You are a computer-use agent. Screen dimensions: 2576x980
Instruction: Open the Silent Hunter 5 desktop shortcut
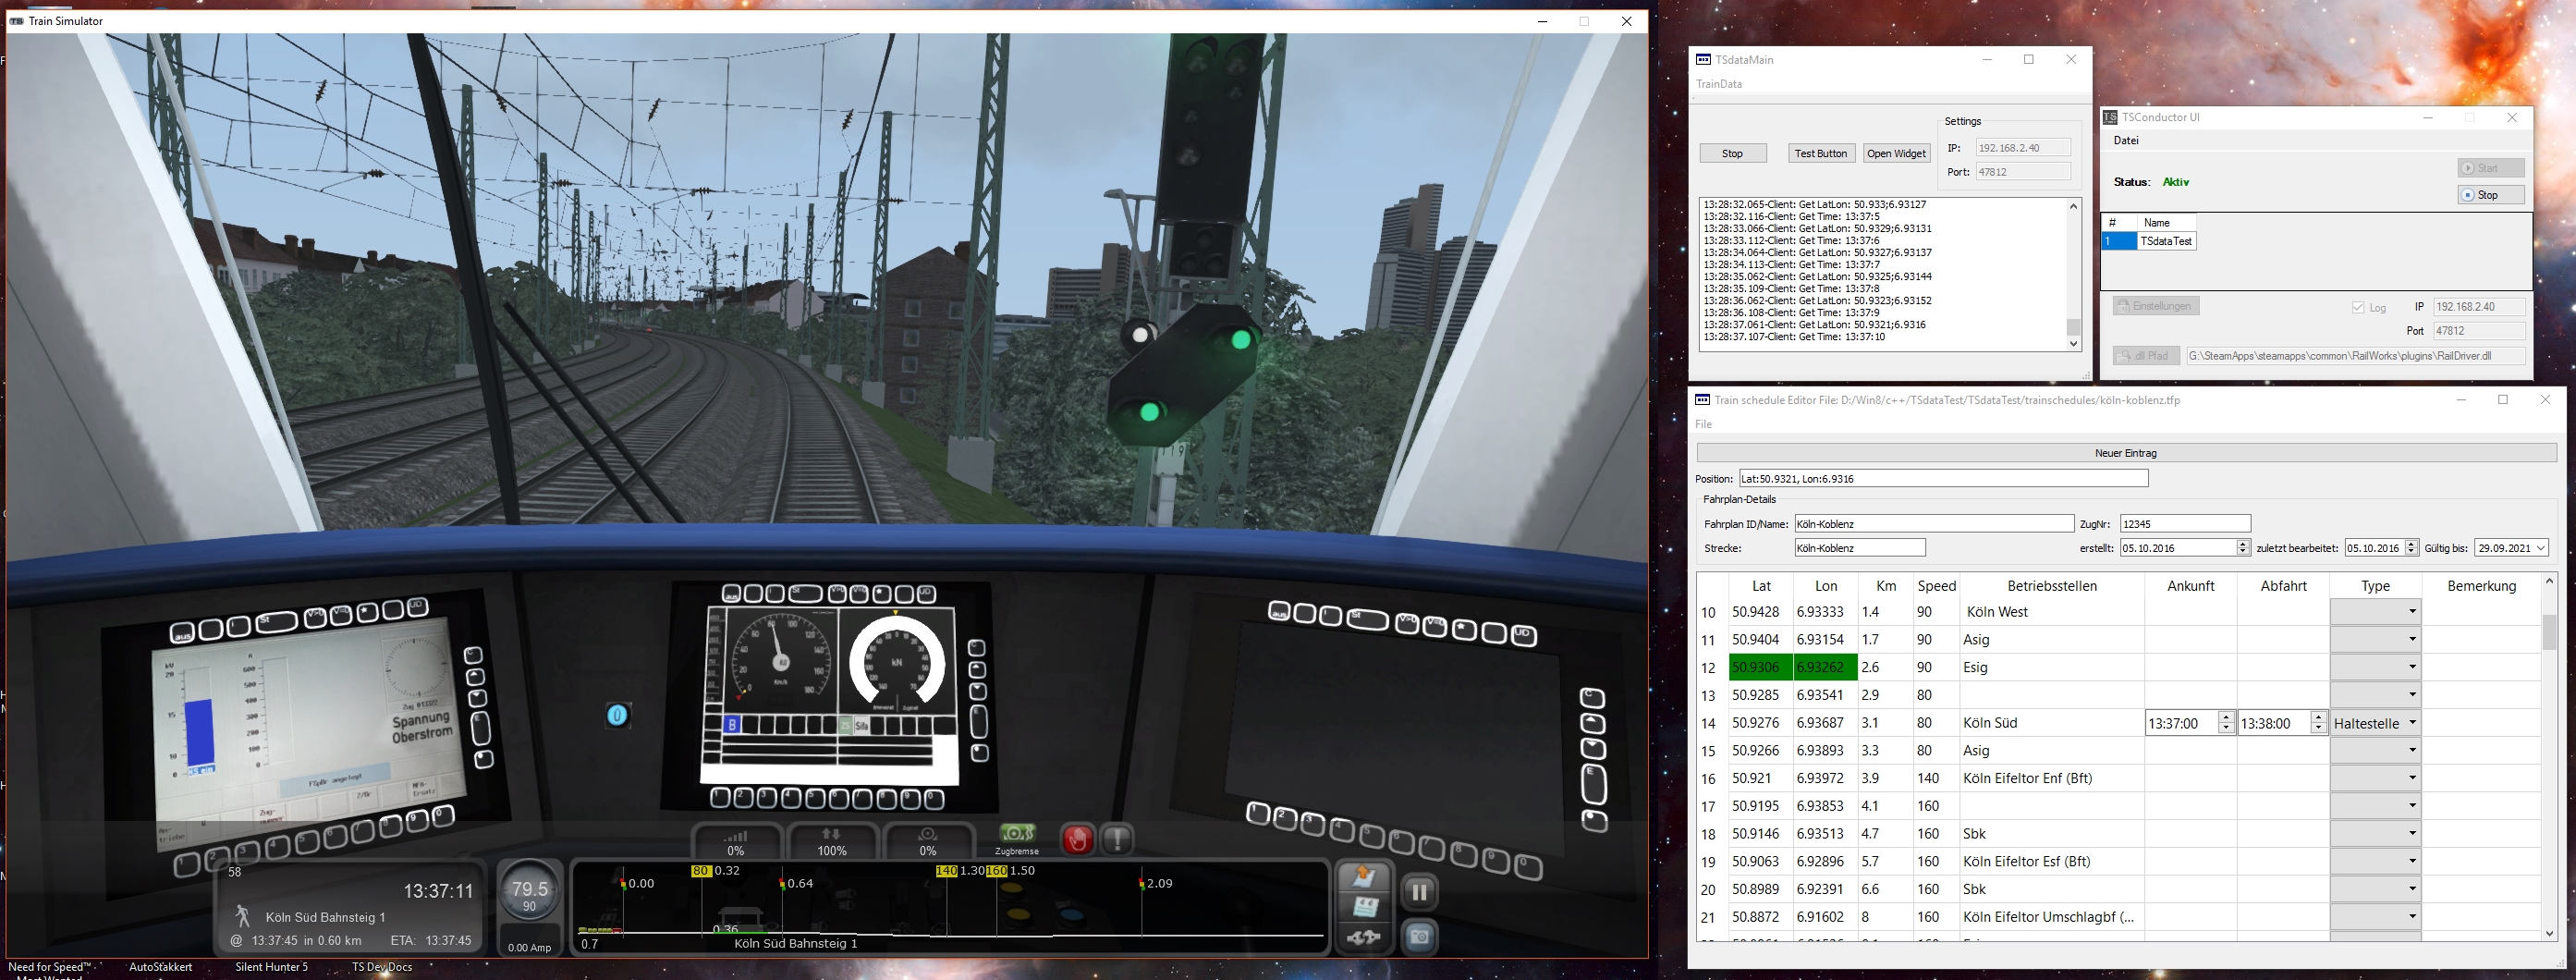271,967
